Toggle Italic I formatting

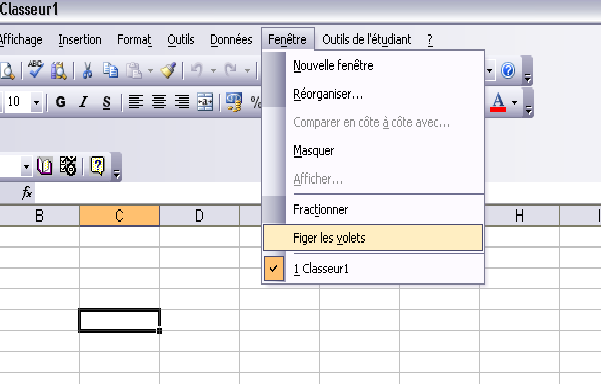tap(83, 102)
